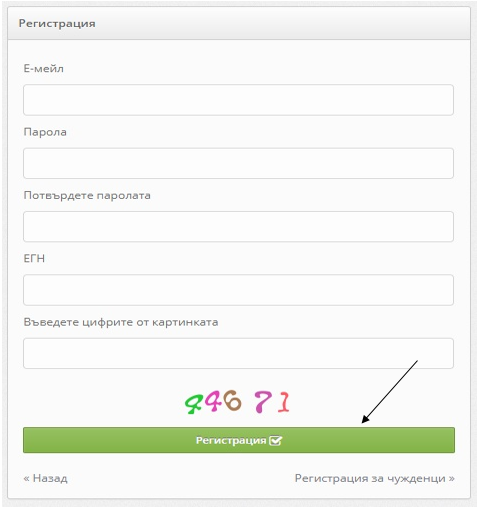
Task: Click the Потвърдете паролата label text
Action: [x=87, y=196]
